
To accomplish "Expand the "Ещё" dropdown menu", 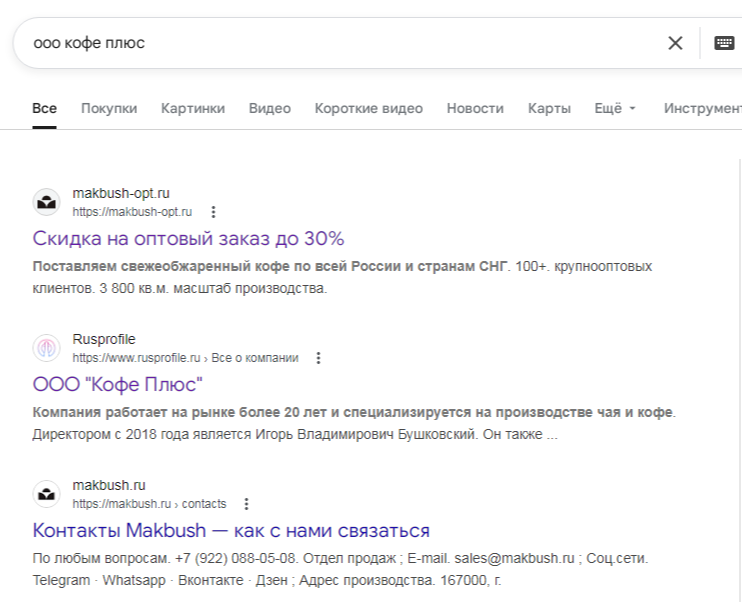I will [x=615, y=108].
